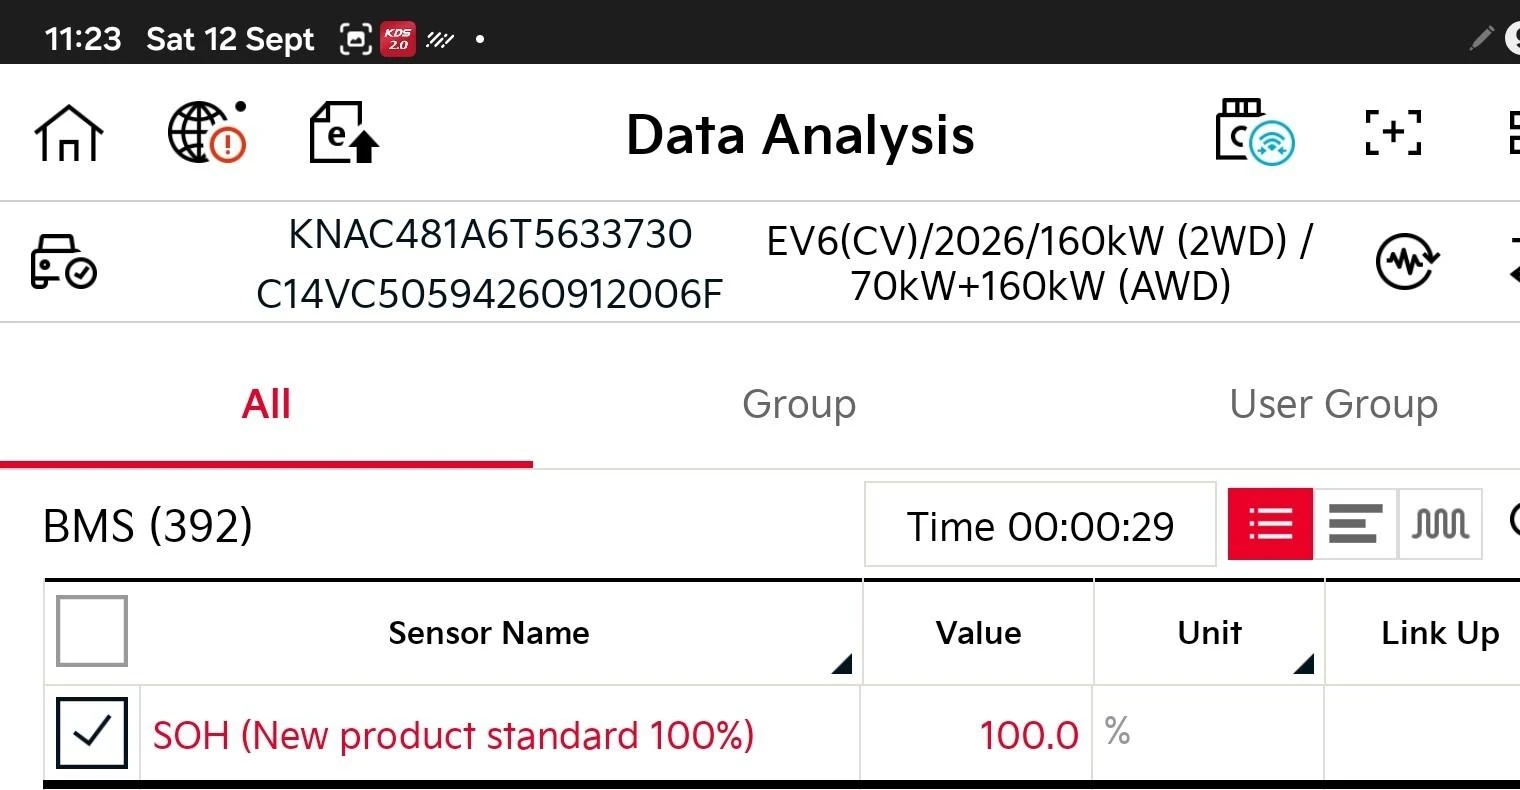Tap the code C14VC50594260912006F
1520x790 pixels.
tap(489, 294)
